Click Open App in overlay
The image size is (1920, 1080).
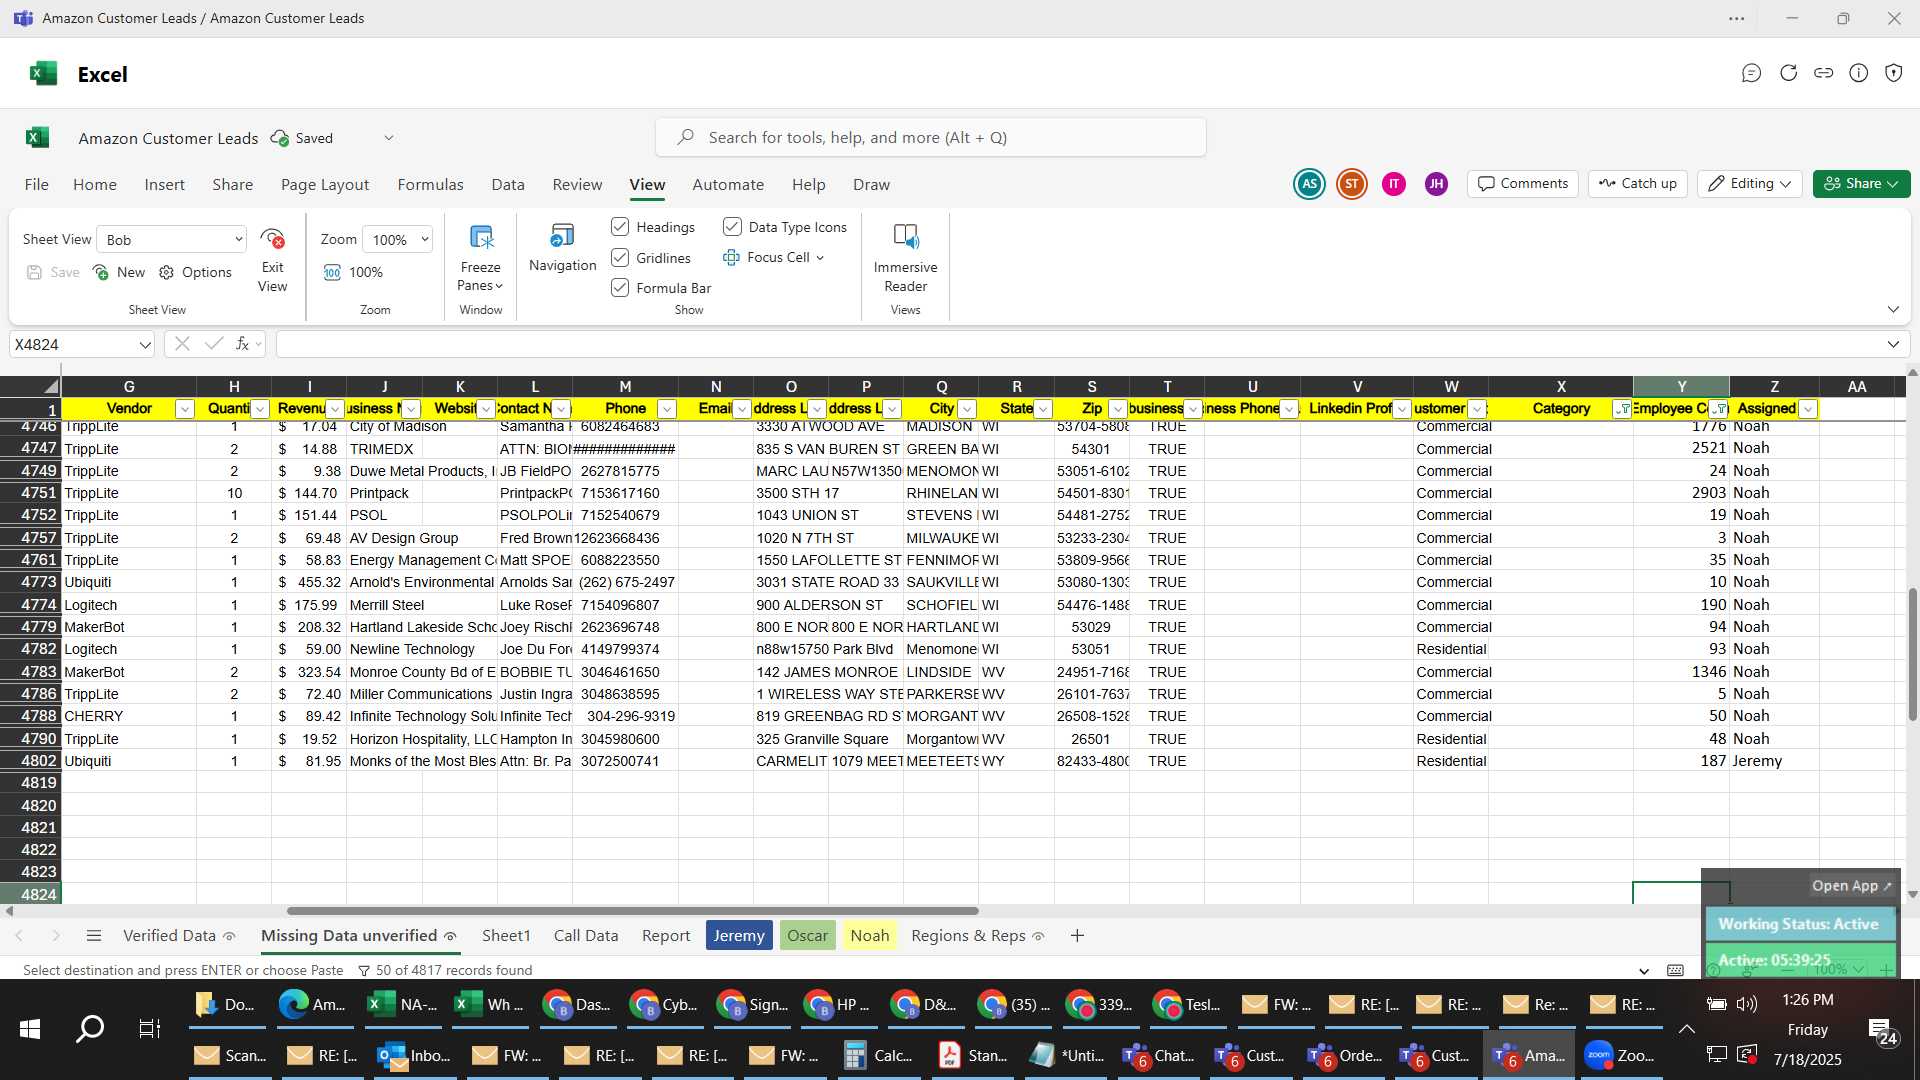click(x=1852, y=886)
